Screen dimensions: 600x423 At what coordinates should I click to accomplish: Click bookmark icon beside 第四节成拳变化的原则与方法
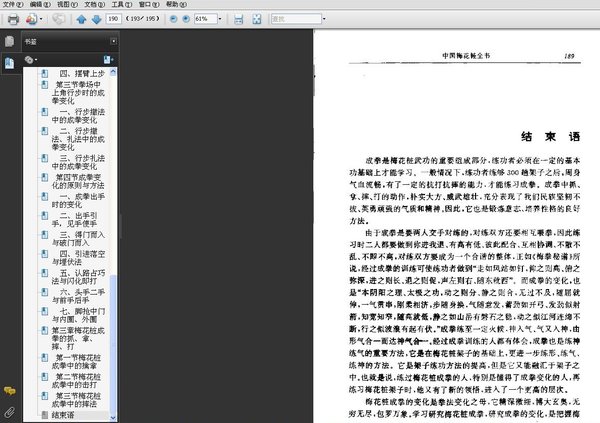pos(45,177)
